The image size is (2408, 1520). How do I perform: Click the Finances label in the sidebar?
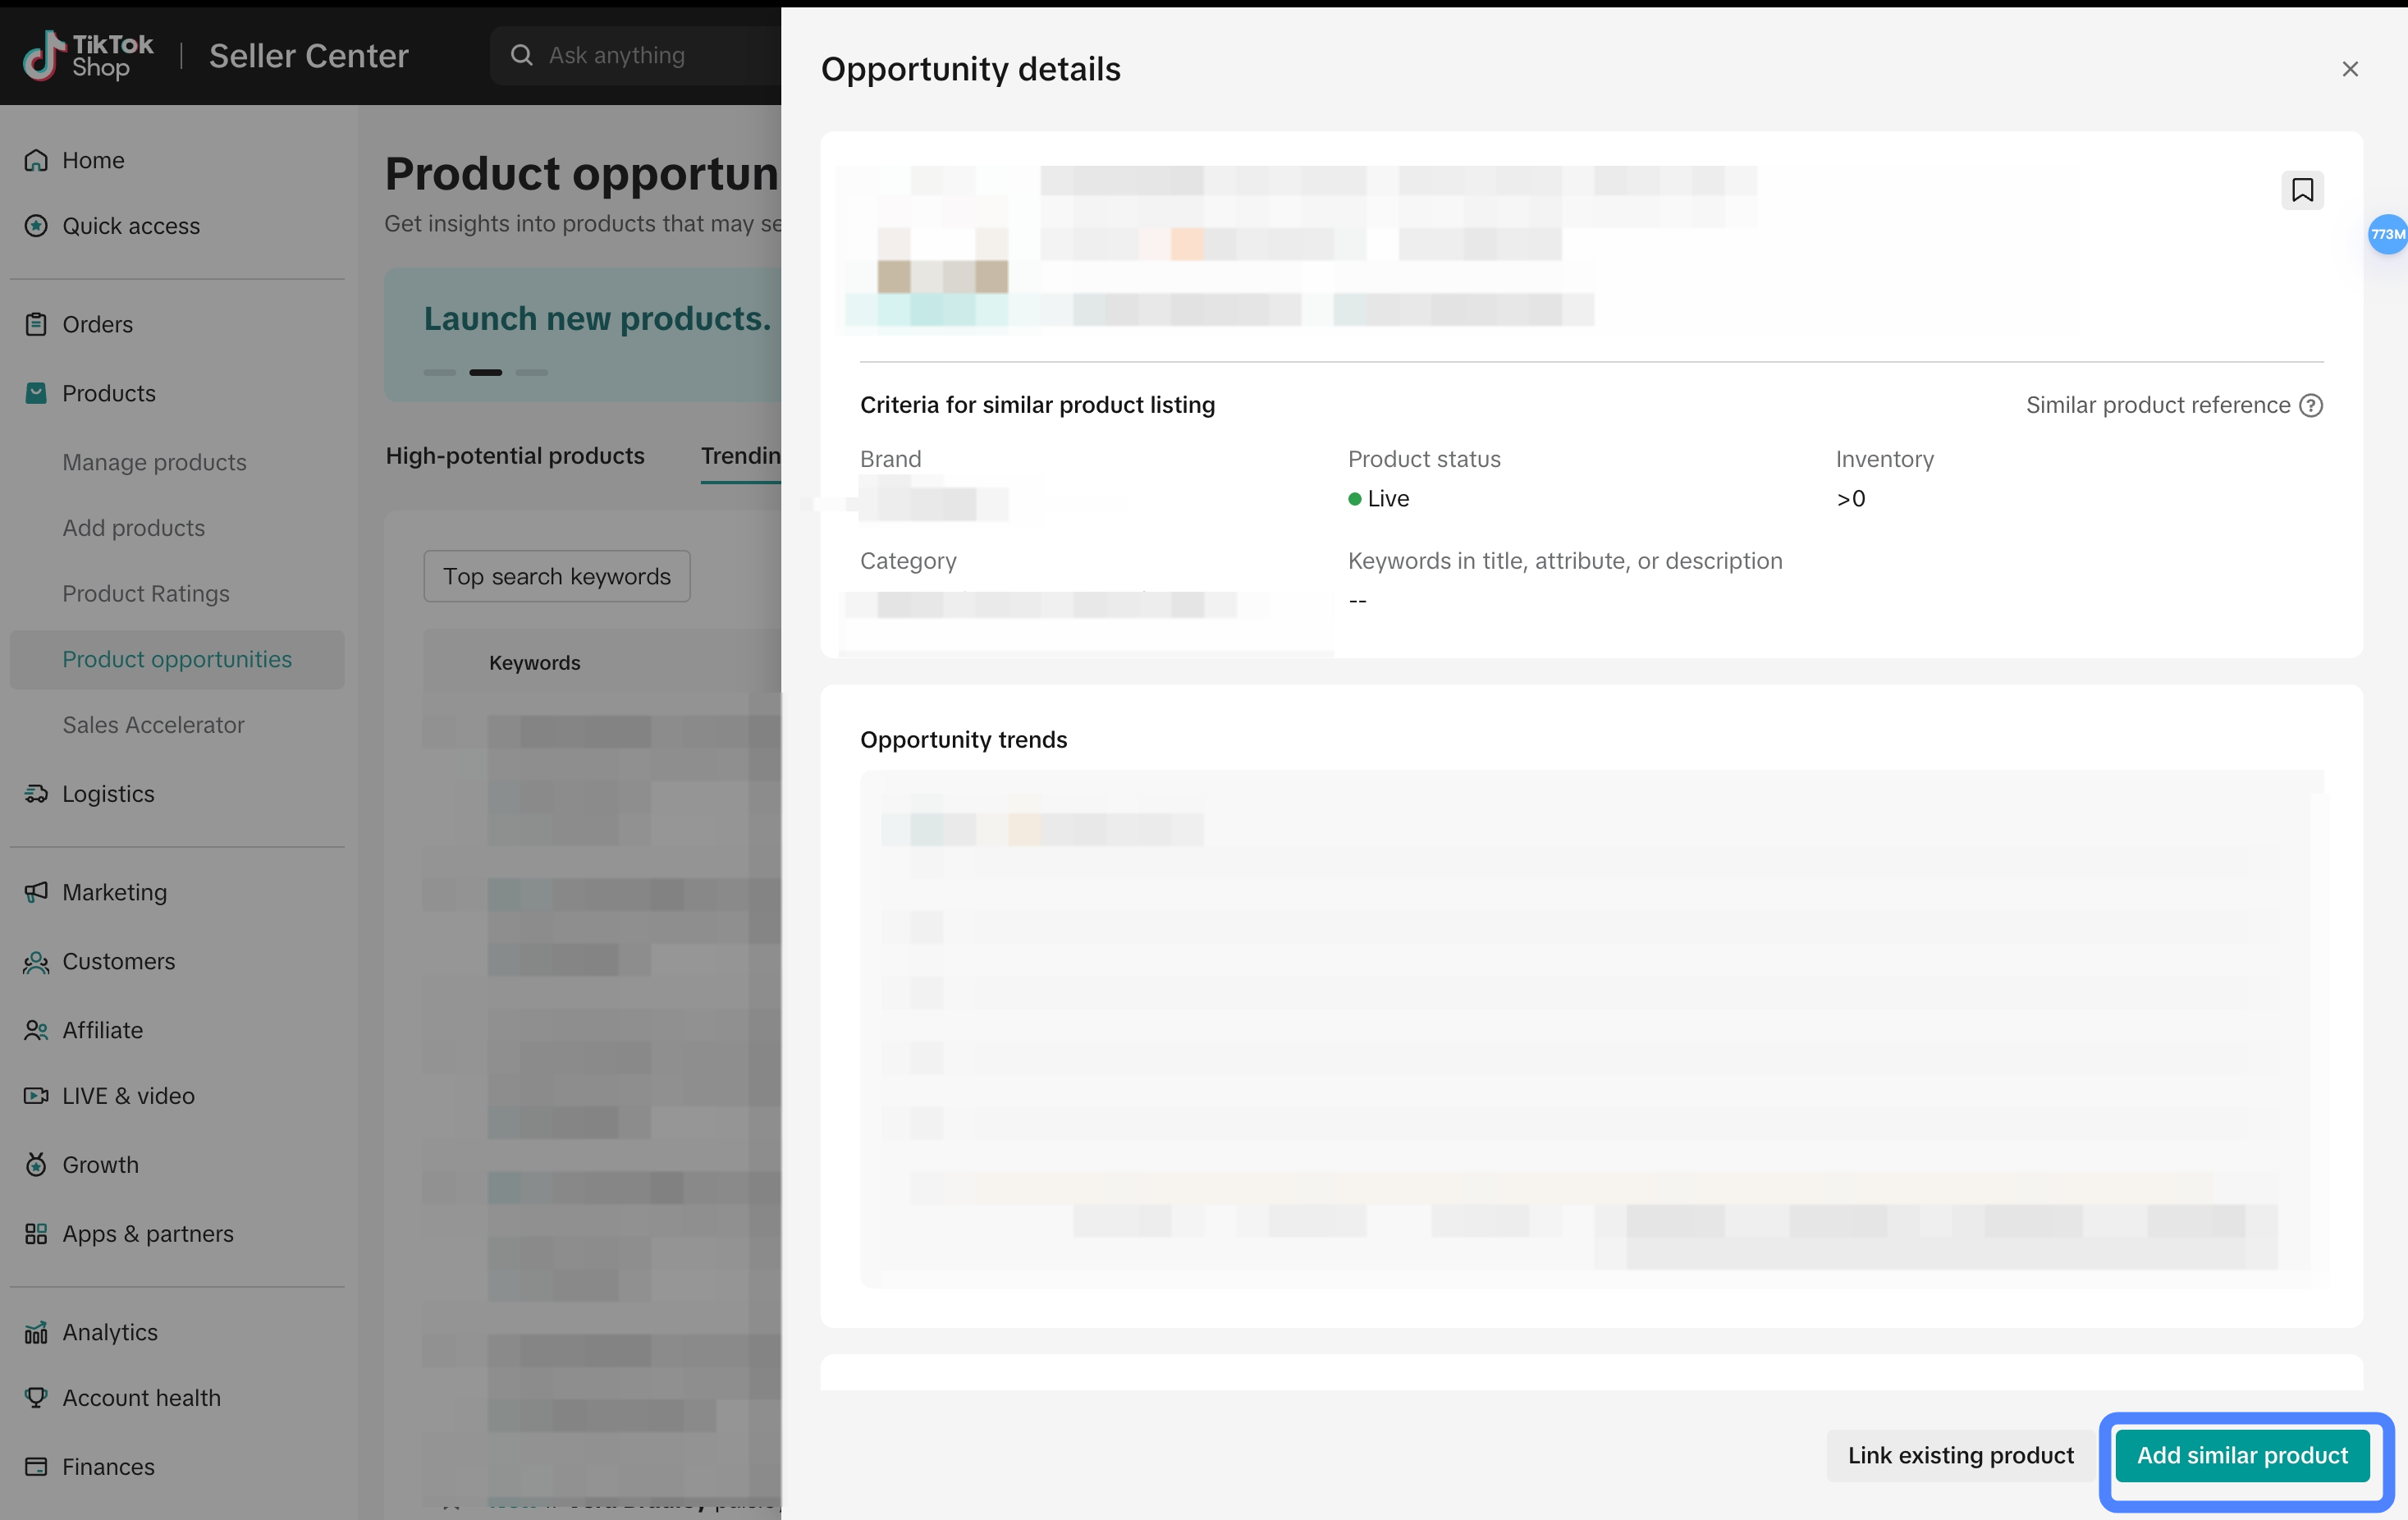coord(108,1467)
